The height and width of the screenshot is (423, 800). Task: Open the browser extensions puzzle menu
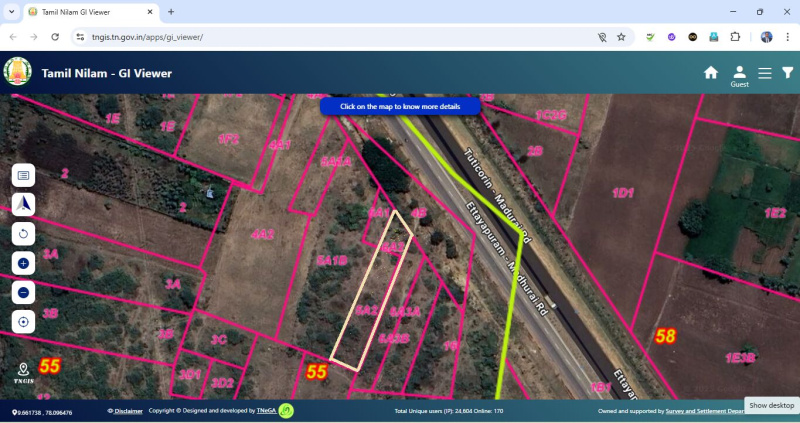[735, 37]
